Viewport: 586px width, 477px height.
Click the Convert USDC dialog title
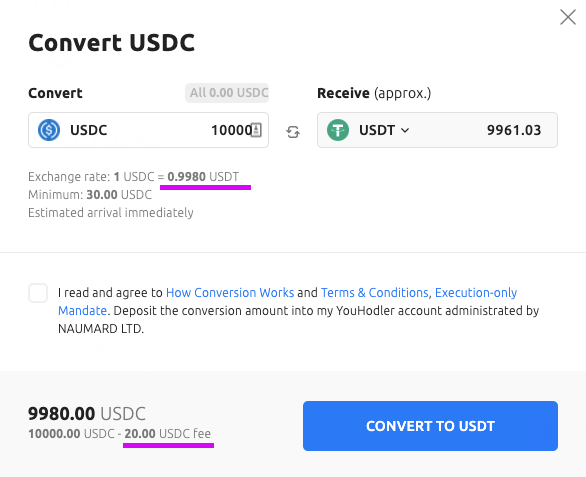click(x=111, y=42)
